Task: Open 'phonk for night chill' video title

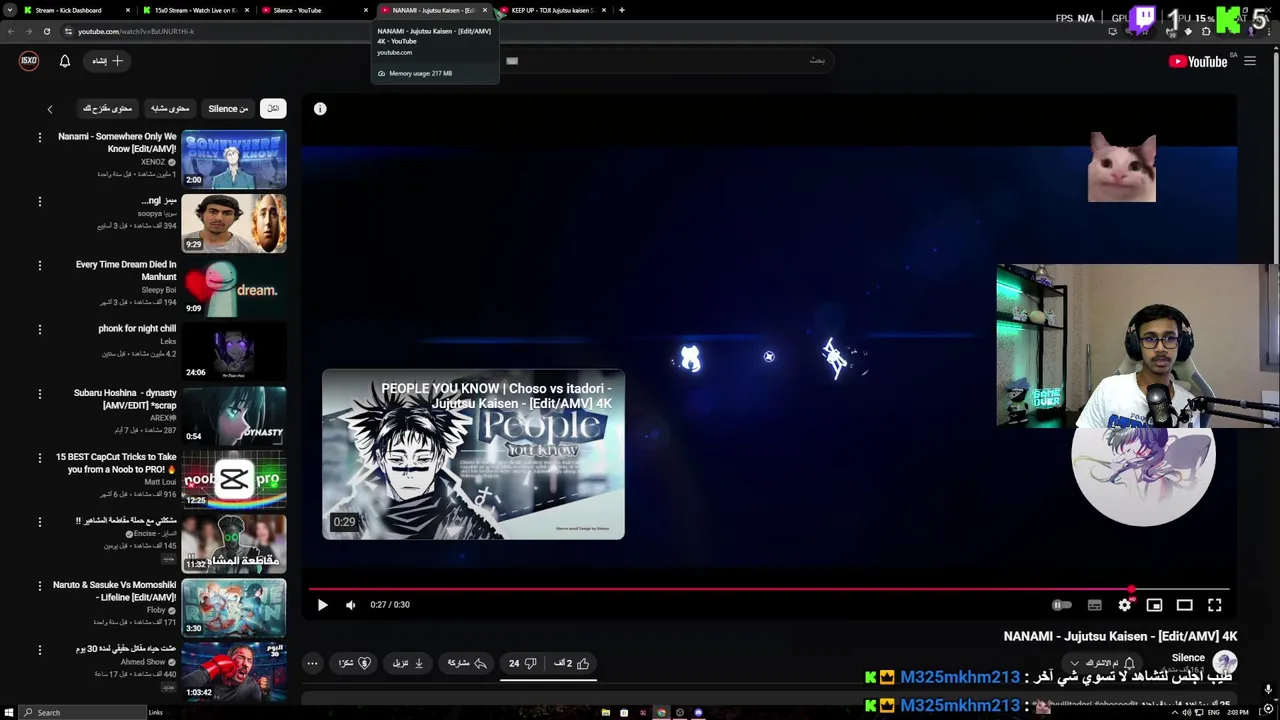Action: (137, 328)
